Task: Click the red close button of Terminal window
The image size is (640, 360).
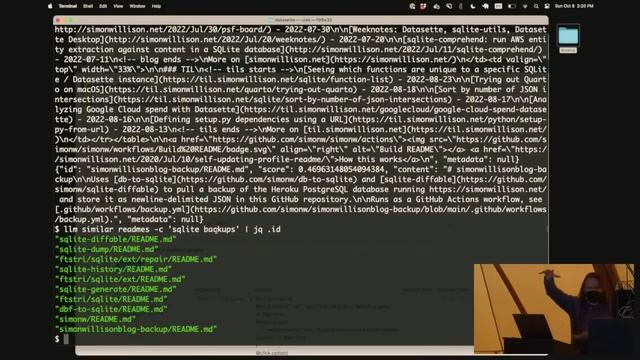Action: tap(58, 20)
